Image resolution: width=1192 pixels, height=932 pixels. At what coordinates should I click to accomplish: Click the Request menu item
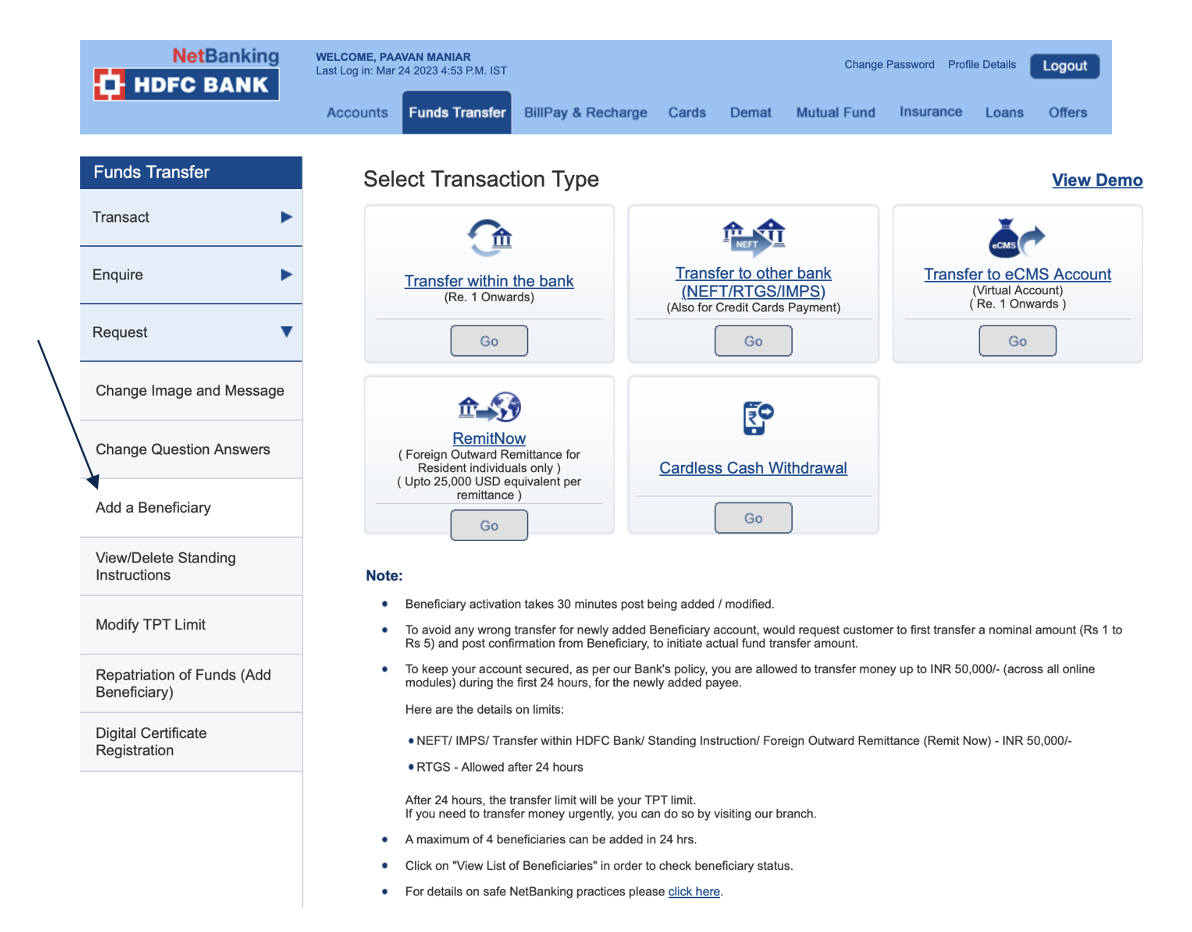(191, 332)
